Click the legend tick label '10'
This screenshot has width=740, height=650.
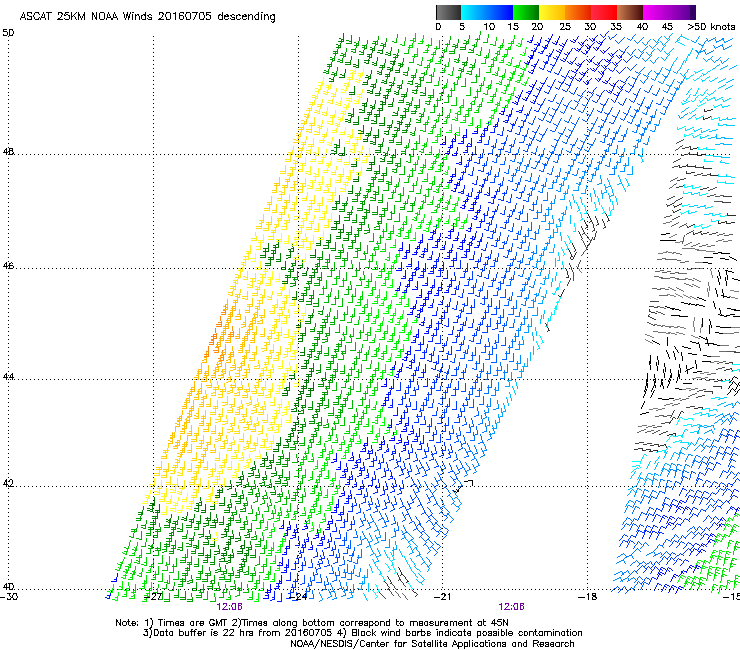pyautogui.click(x=489, y=27)
